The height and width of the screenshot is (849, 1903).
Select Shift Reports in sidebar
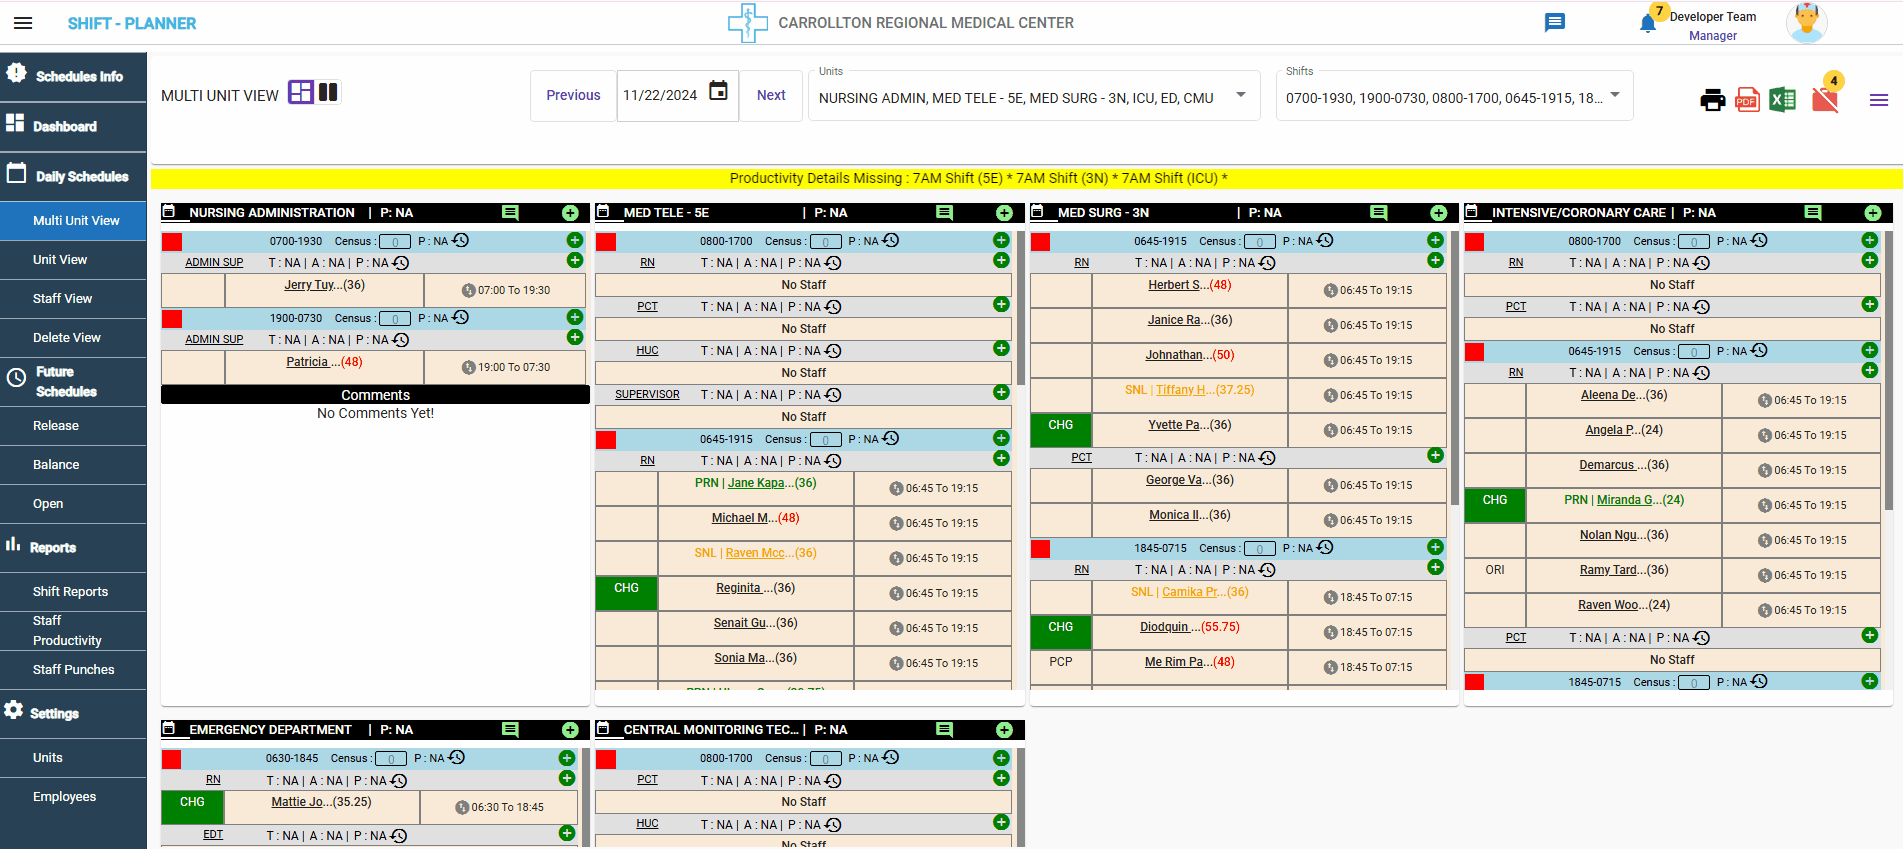pos(70,591)
